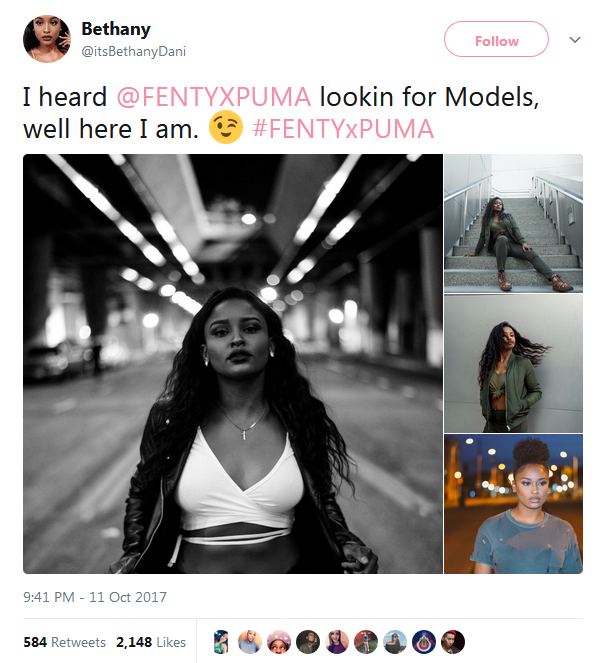This screenshot has width=604, height=663.
Task: Open the last liker avatar in row
Action: (454, 642)
